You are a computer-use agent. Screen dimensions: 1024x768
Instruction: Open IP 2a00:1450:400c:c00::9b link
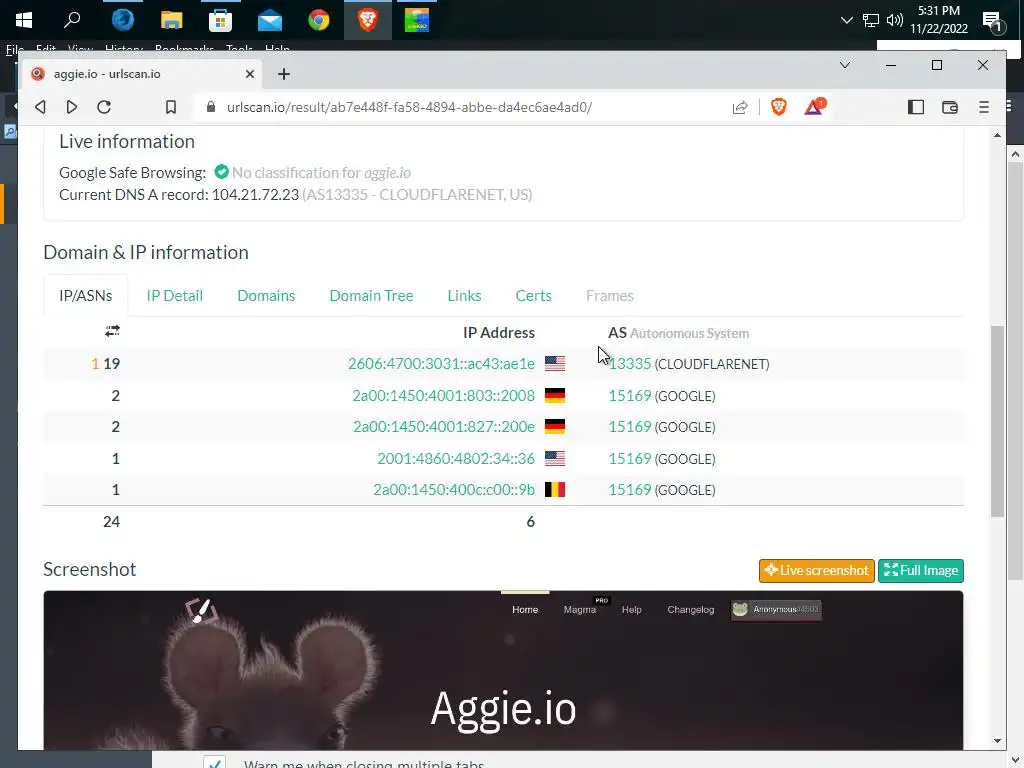454,490
